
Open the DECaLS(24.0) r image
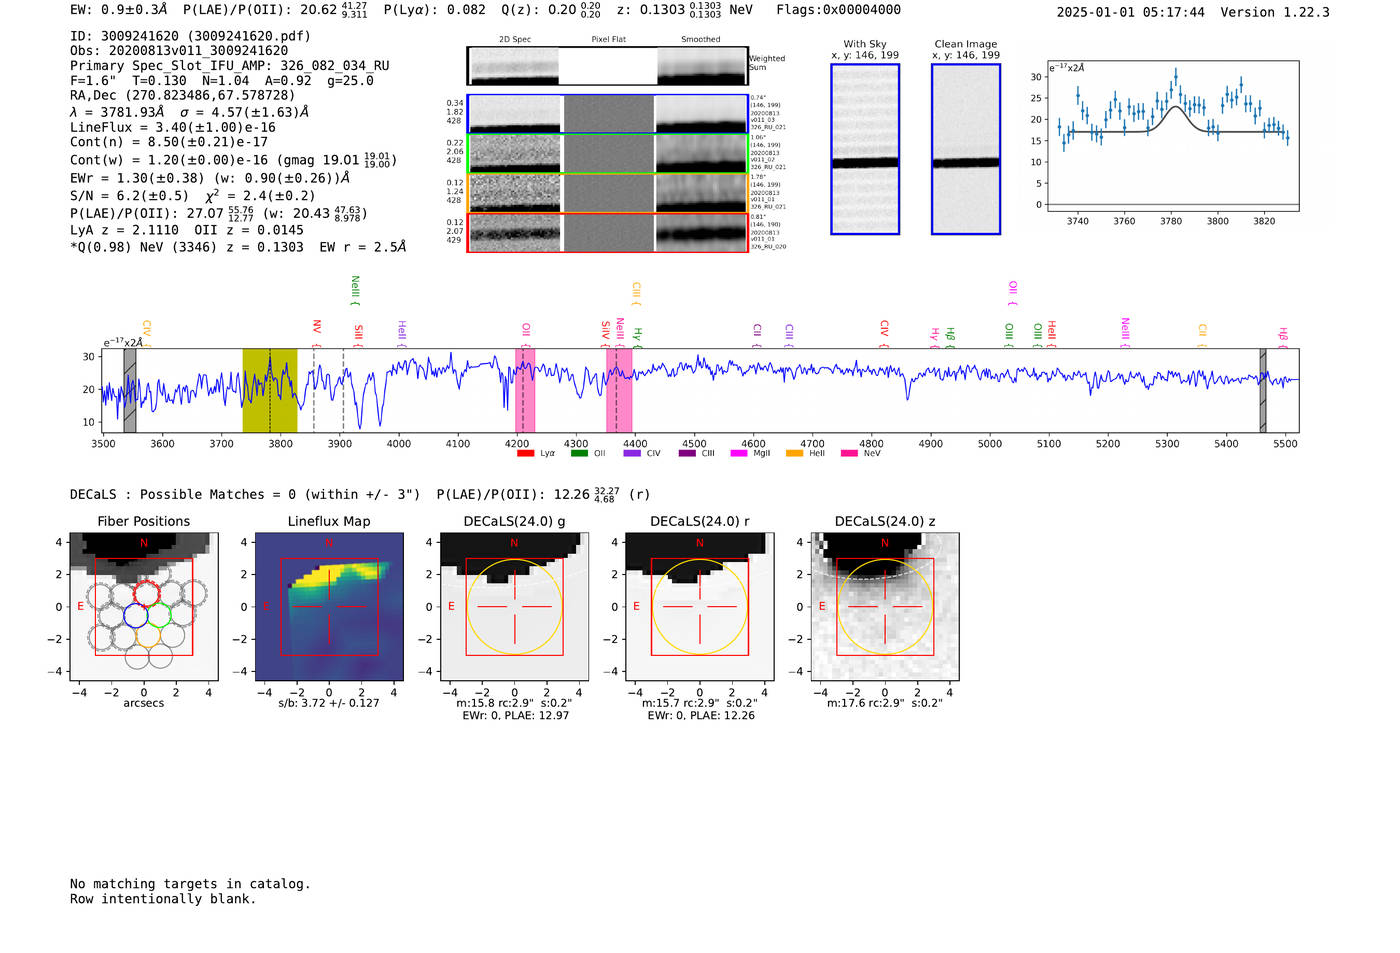point(699,606)
